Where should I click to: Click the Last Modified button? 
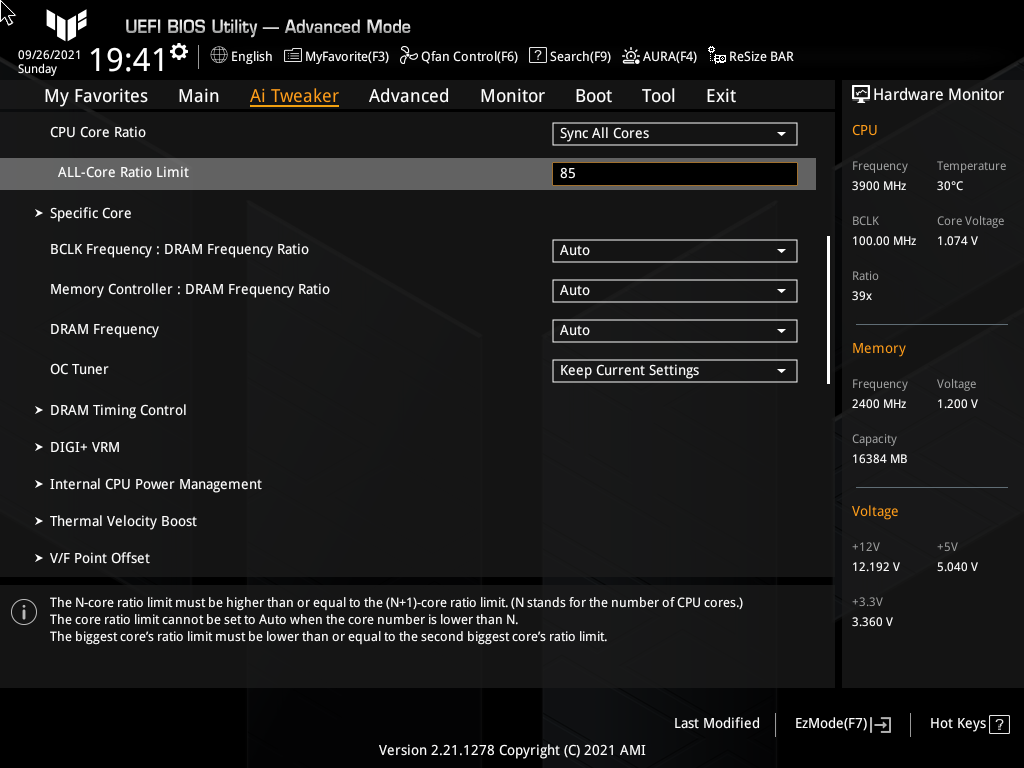click(716, 723)
